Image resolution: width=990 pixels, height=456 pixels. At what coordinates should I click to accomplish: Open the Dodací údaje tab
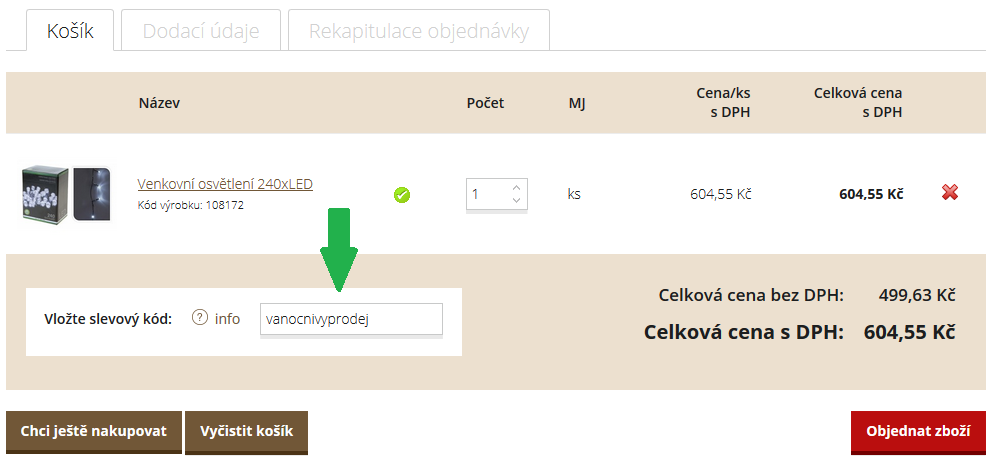click(201, 31)
